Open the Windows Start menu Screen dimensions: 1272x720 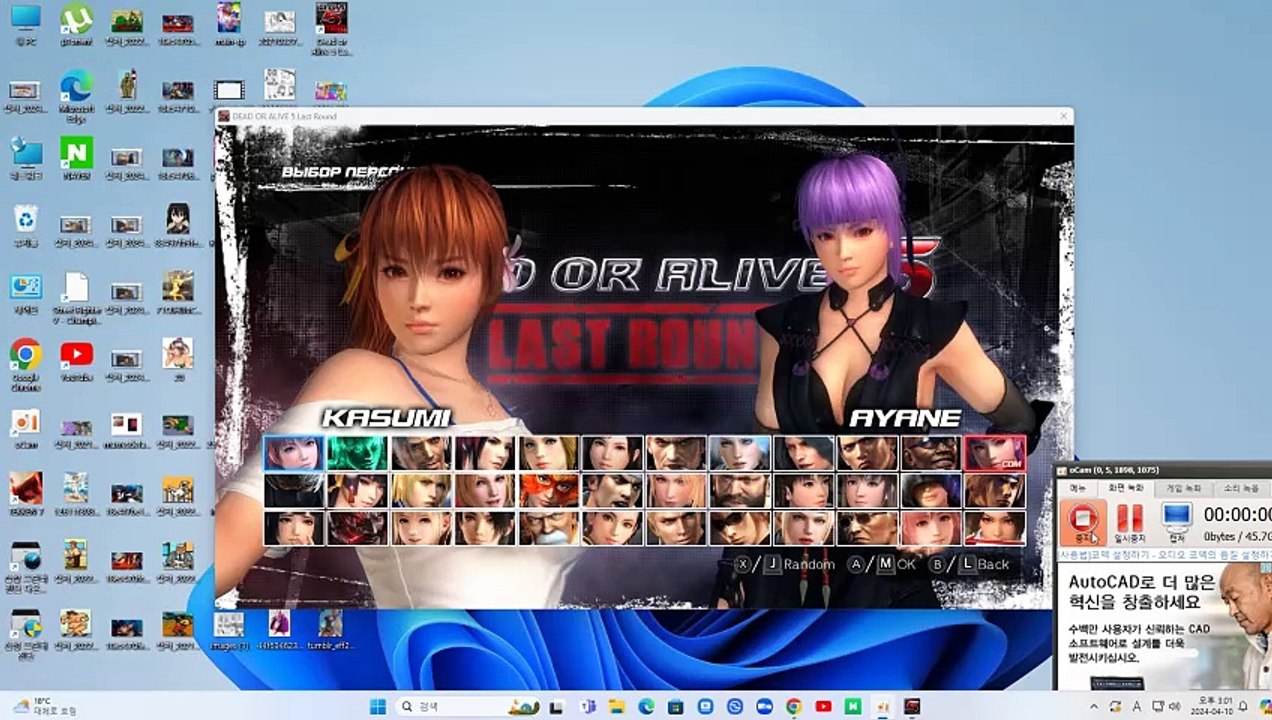point(378,706)
